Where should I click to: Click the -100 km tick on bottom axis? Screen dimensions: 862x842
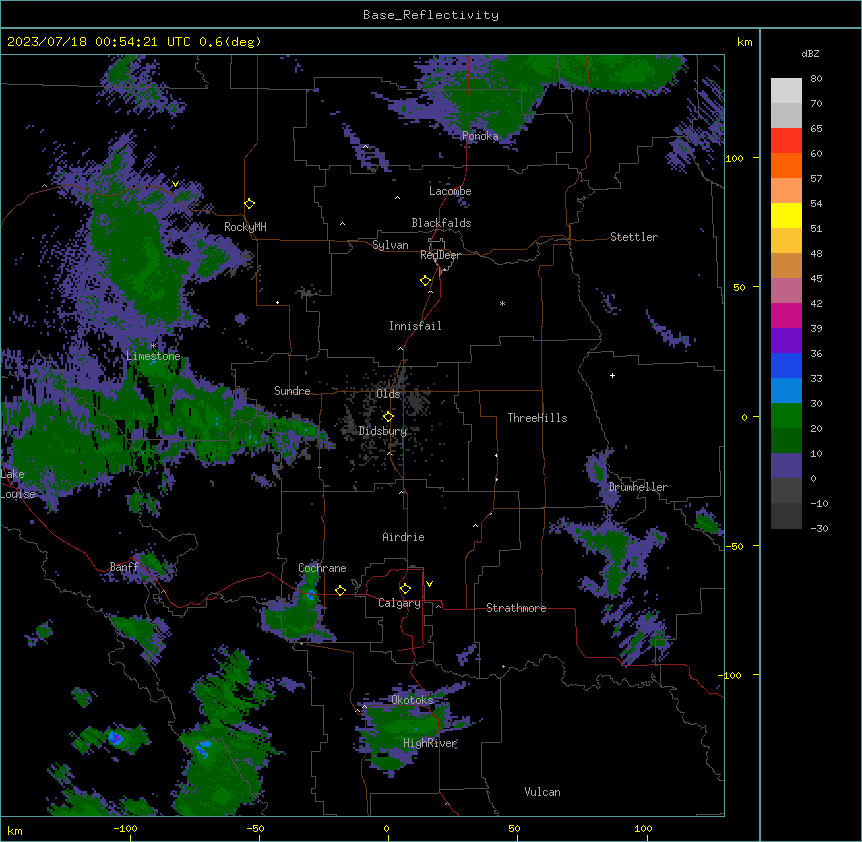(x=126, y=828)
